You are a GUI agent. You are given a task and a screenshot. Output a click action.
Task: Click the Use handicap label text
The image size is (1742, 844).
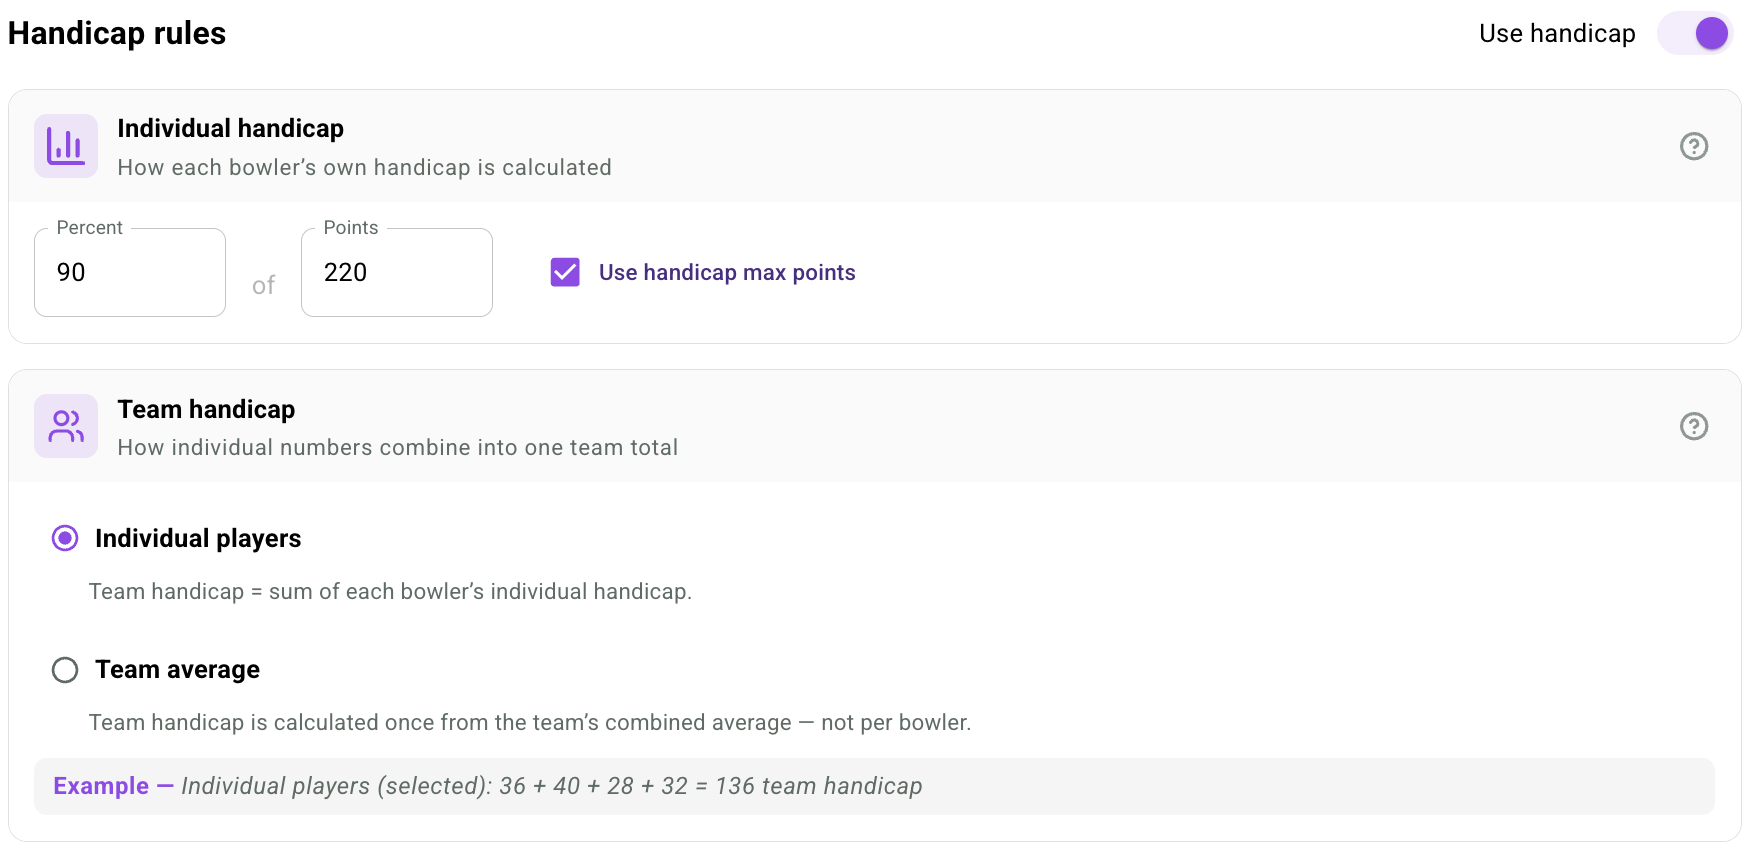point(1557,33)
